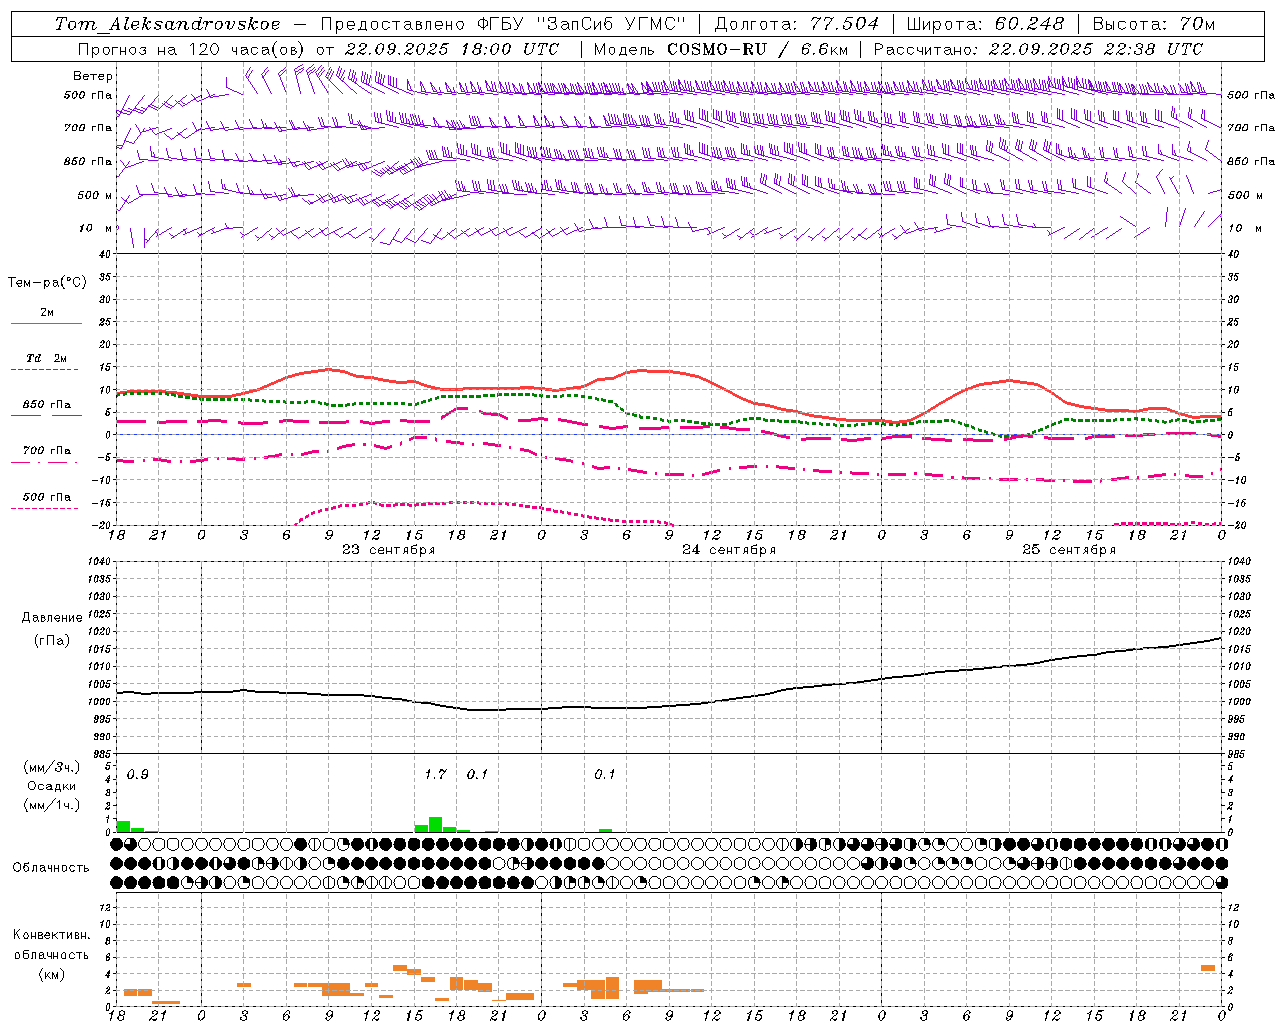Click the station name Tom_Aleksandrovskoe in the header
This screenshot has width=1280, height=1024.
(x=168, y=24)
